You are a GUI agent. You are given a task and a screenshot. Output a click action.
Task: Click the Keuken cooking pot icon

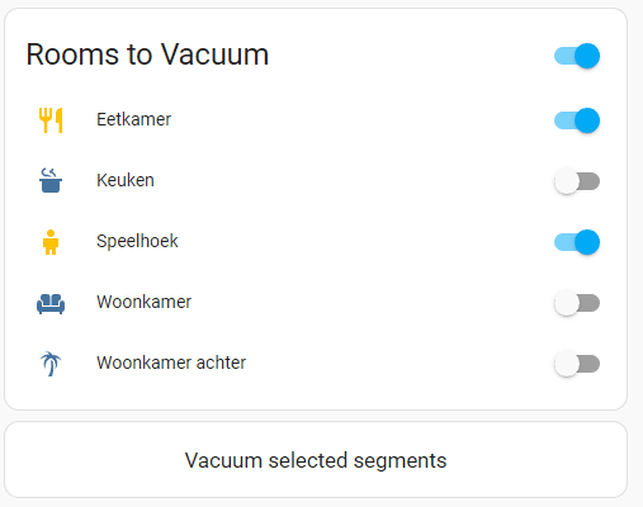(x=50, y=180)
